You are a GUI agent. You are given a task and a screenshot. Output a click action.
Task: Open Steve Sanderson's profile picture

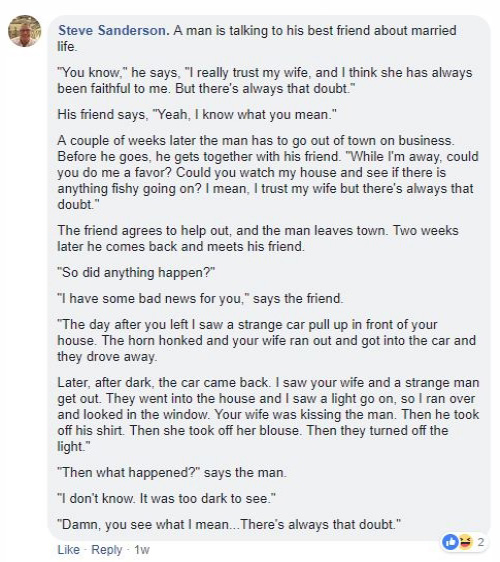24,31
